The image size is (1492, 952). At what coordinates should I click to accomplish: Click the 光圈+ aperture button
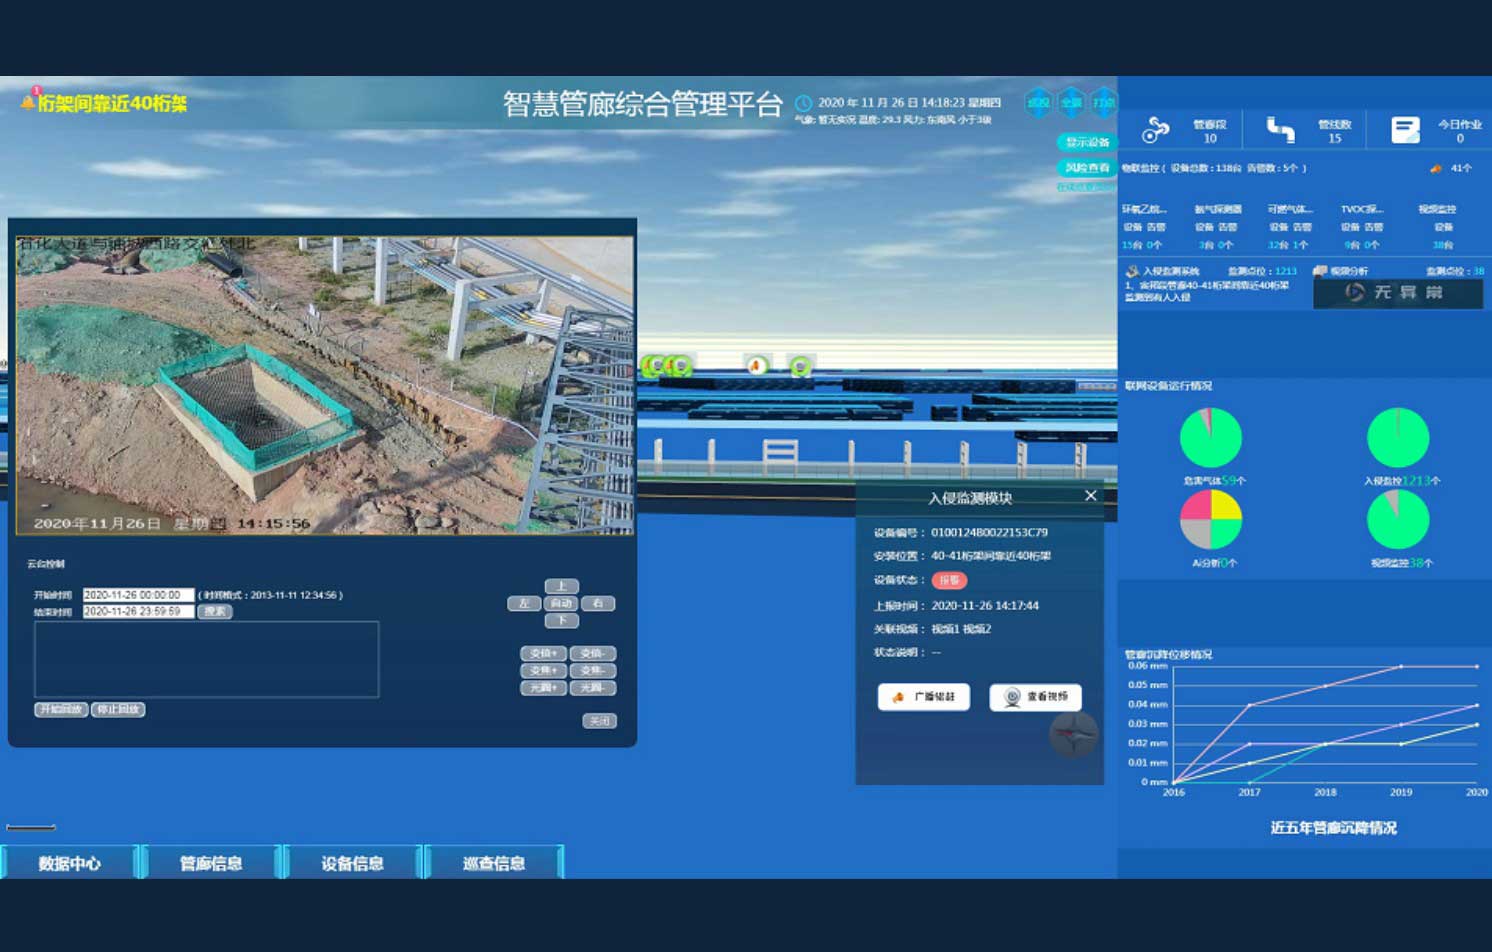(543, 687)
